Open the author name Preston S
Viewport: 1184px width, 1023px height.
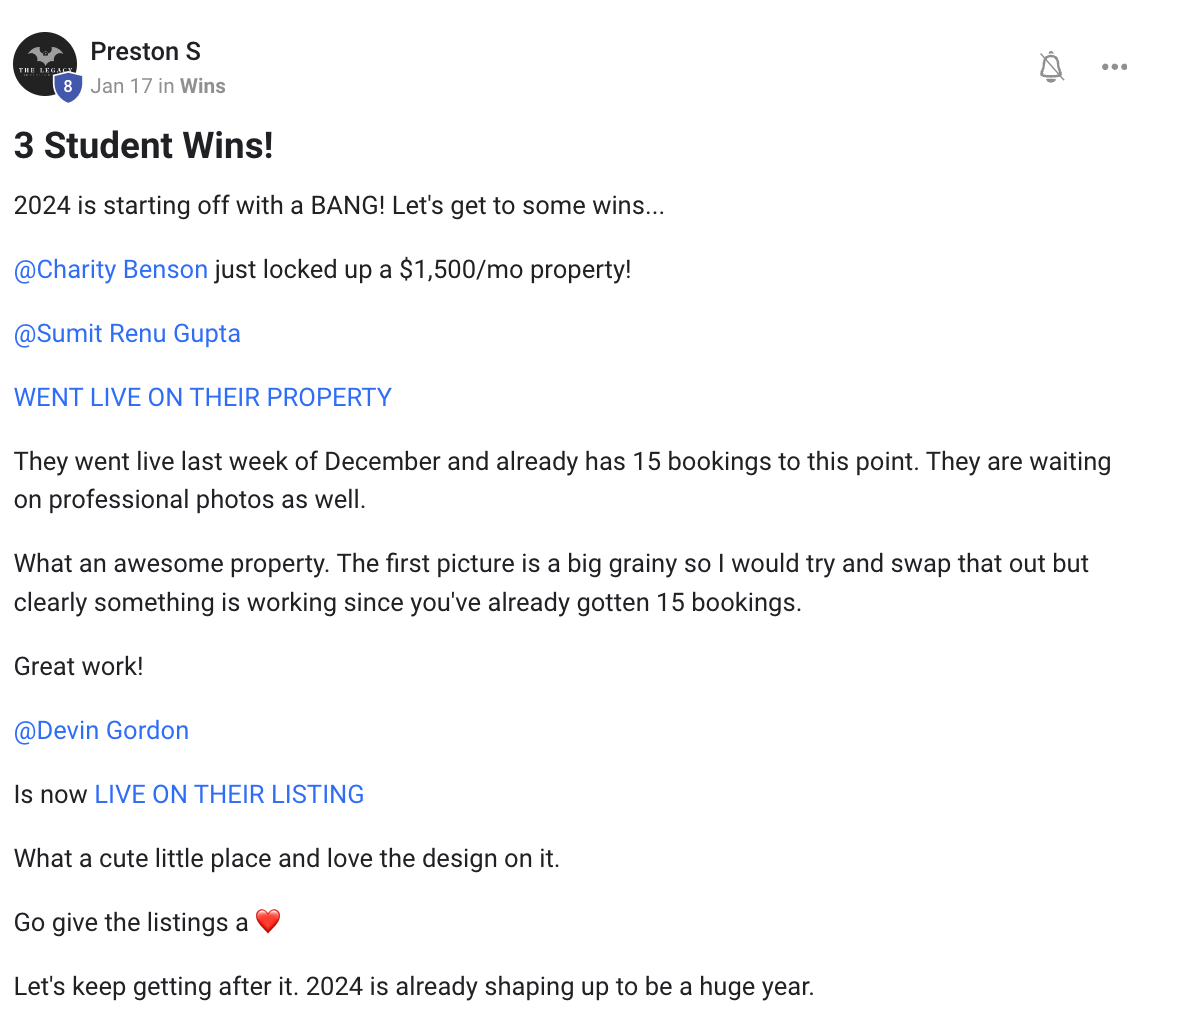pos(145,51)
